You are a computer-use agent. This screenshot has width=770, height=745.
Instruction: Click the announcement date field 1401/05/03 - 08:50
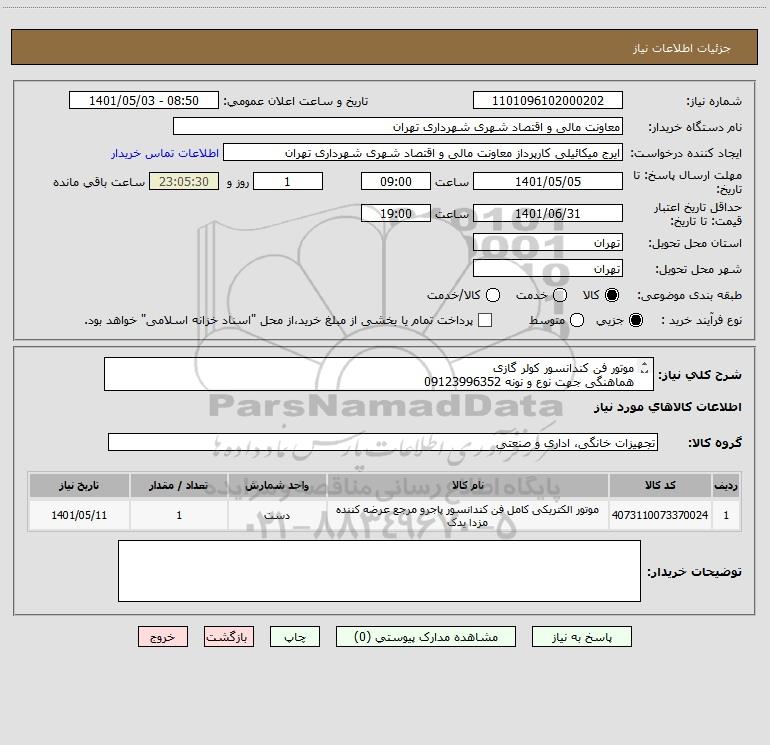pos(144,101)
